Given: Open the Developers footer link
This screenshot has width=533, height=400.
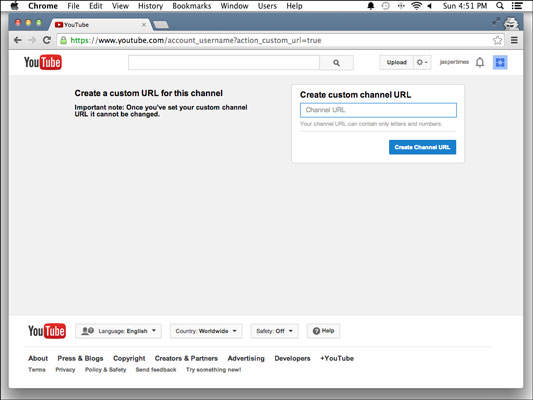Looking at the screenshot, I should (292, 358).
